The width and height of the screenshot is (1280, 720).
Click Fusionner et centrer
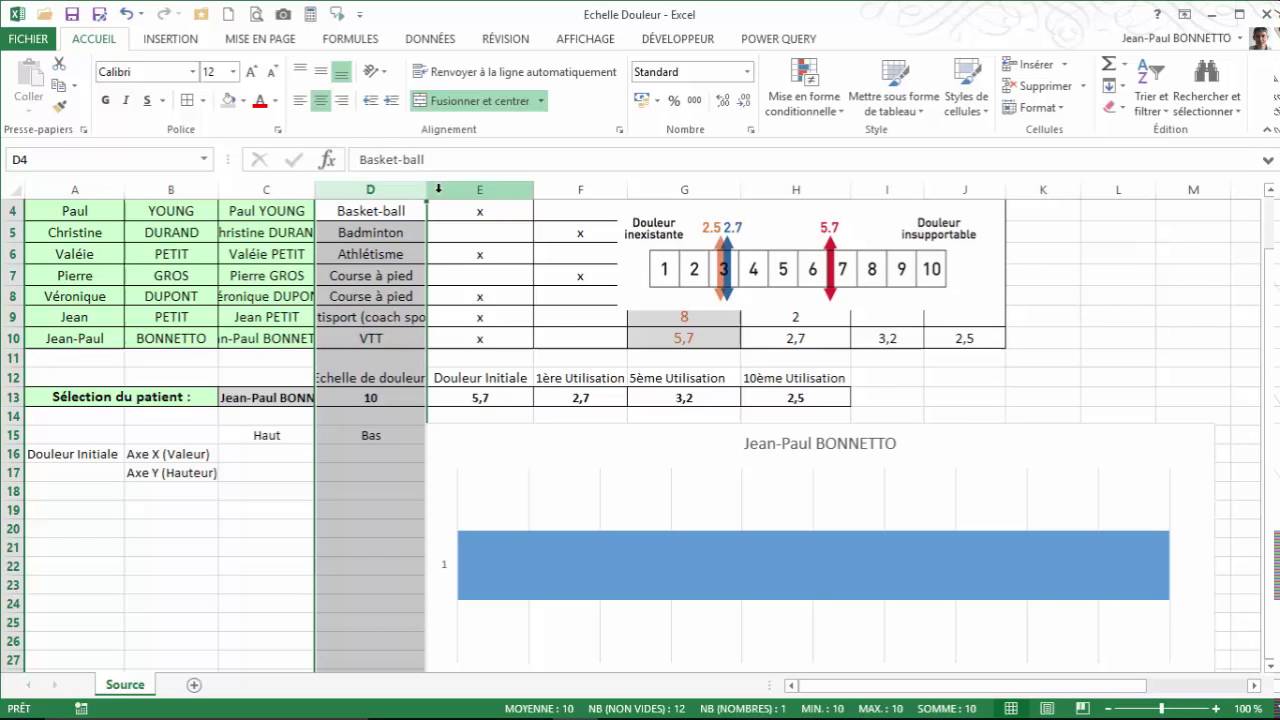click(x=472, y=101)
